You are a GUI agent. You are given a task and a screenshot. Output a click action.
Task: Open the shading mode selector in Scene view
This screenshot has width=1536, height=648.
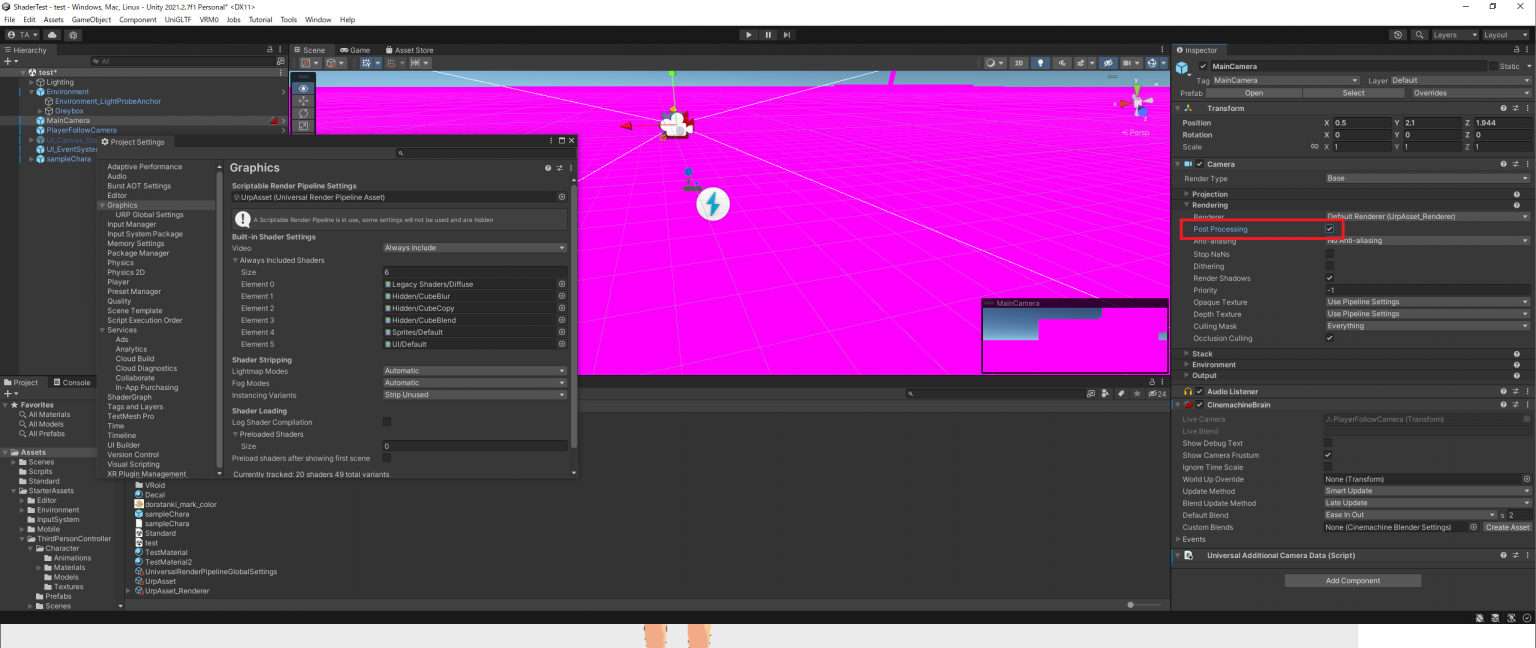[994, 62]
